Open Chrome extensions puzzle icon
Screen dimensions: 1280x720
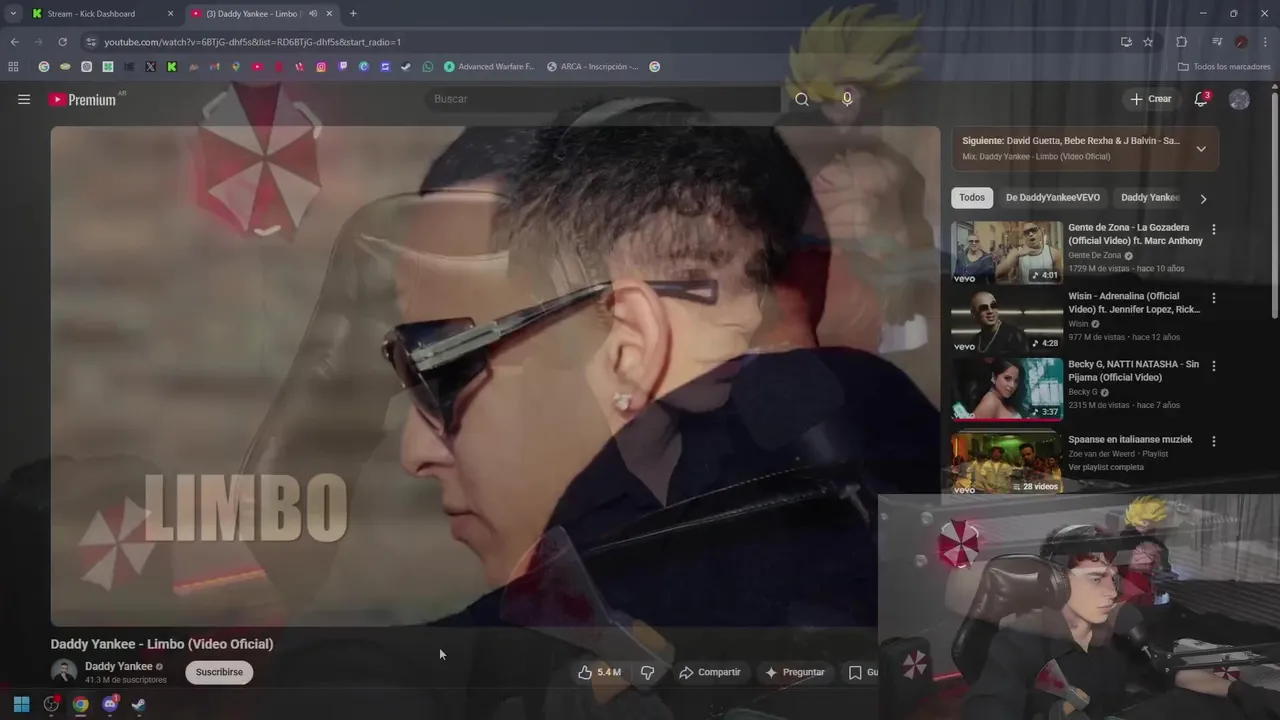[x=1181, y=42]
